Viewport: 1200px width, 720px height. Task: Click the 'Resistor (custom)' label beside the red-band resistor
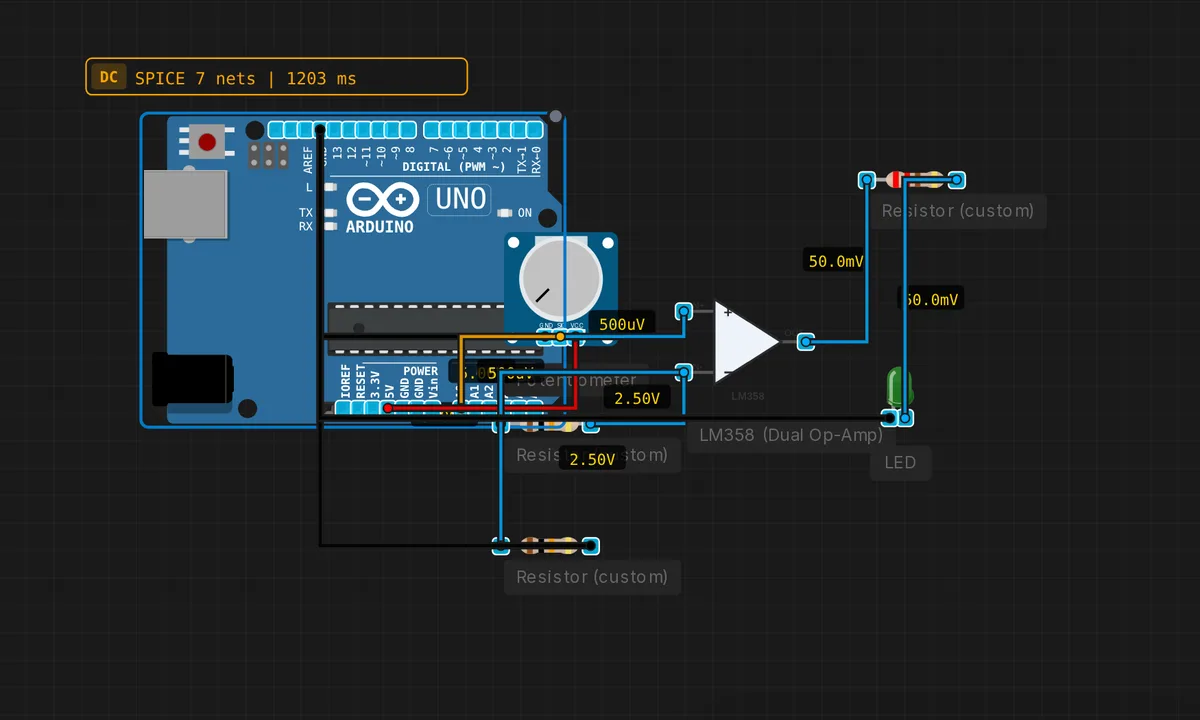[958, 211]
